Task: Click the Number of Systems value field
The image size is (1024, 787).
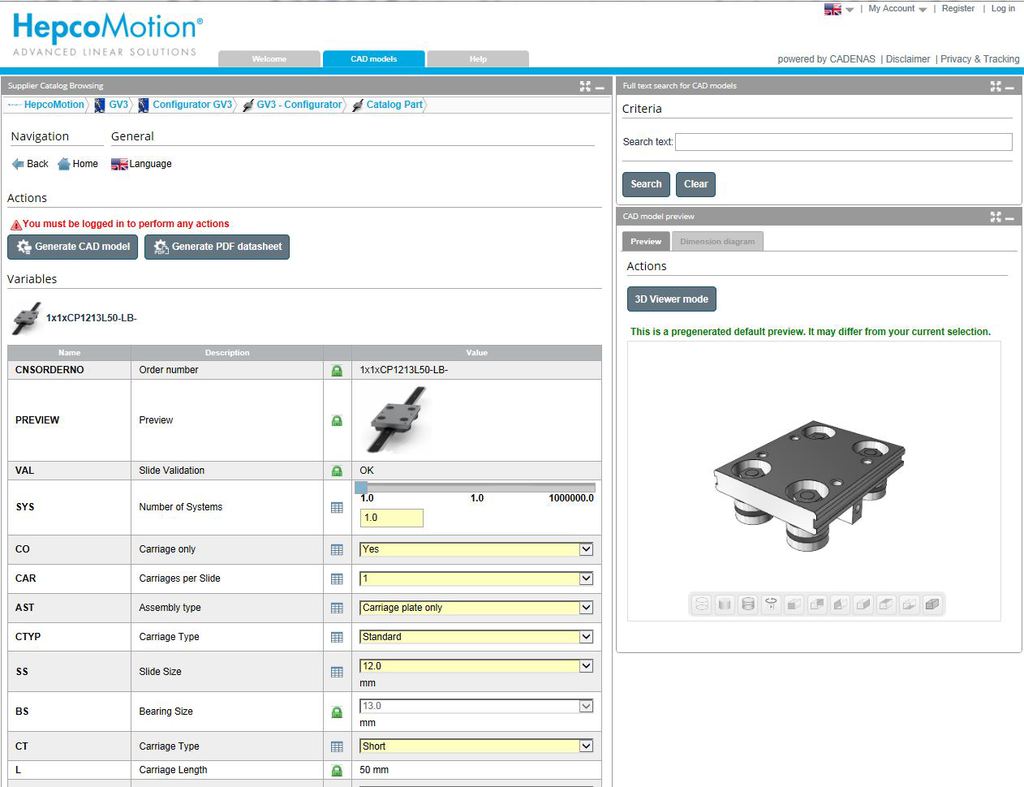Action: pyautogui.click(x=391, y=518)
